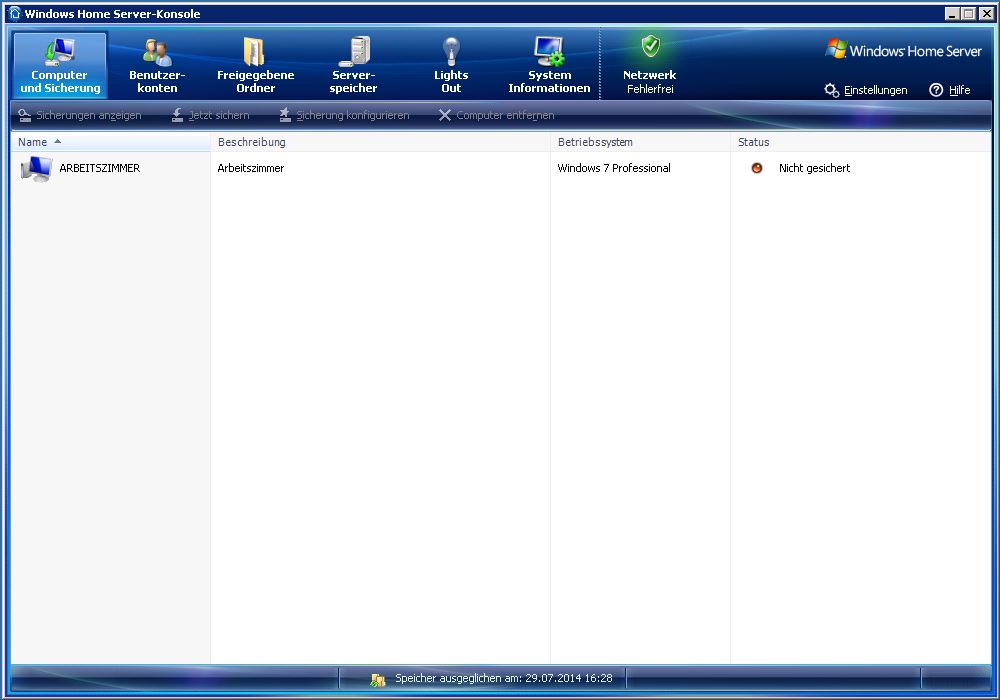
Task: Maximize the Windows Home Server-Konsole window
Action: tap(968, 13)
